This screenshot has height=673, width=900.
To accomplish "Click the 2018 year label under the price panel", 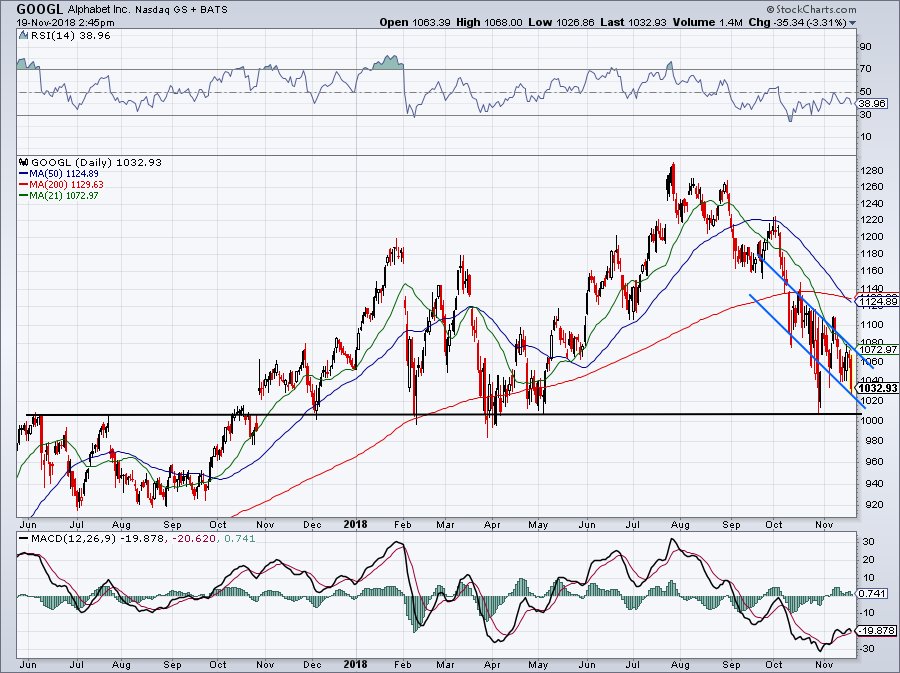I will pyautogui.click(x=355, y=524).
